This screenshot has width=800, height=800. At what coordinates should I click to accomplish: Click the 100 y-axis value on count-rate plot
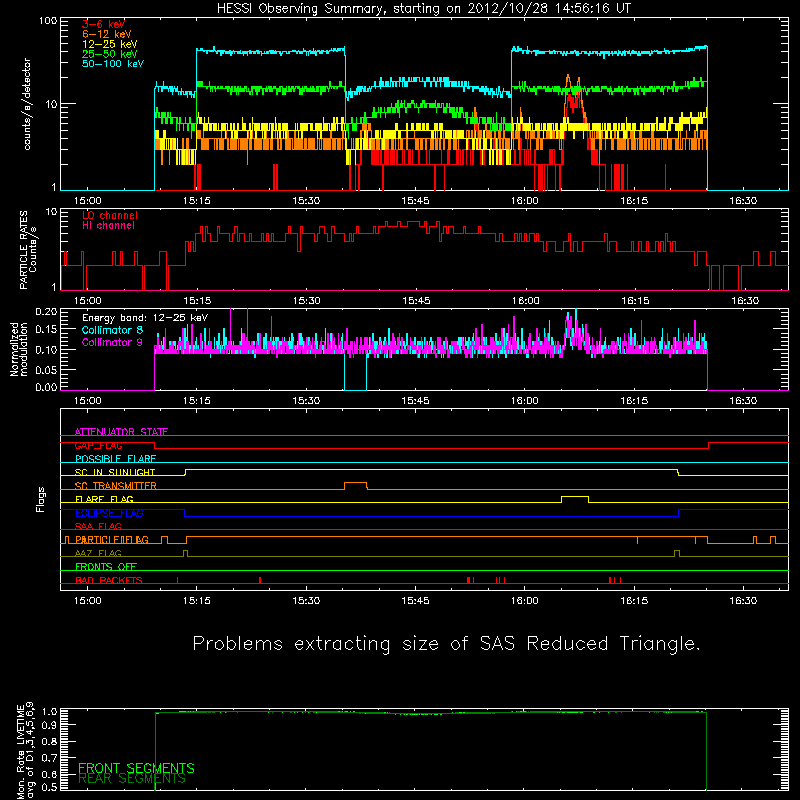48,21
